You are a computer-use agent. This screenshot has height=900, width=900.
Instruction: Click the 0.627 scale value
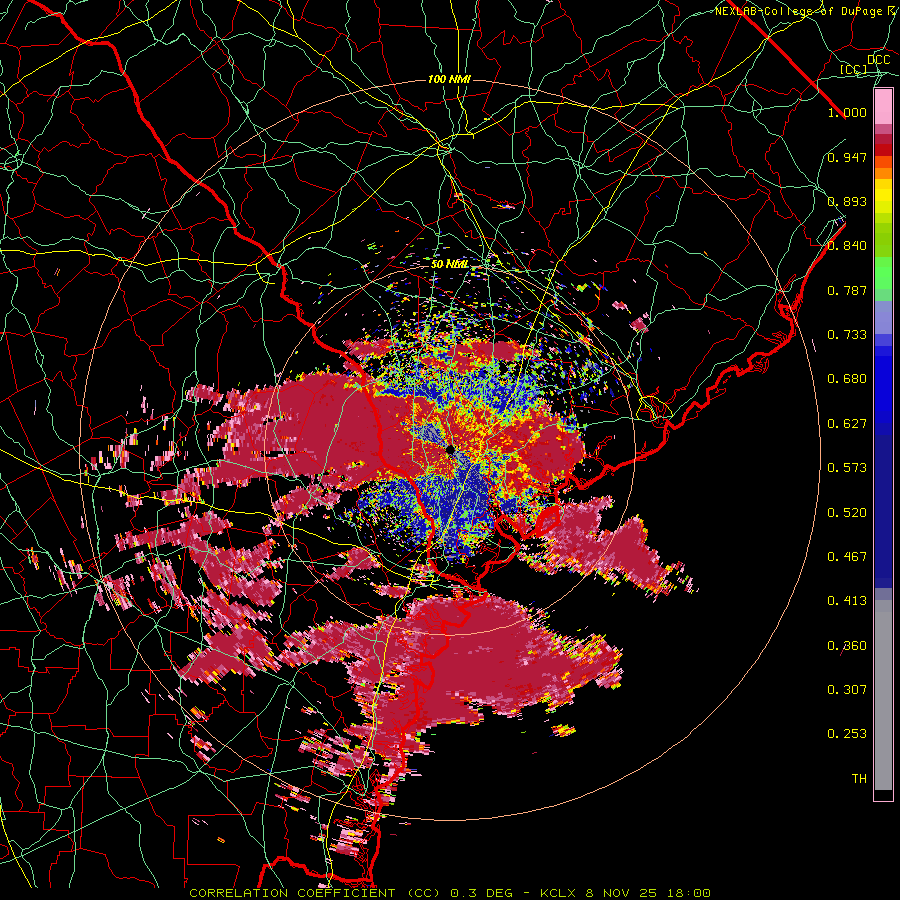coord(847,424)
